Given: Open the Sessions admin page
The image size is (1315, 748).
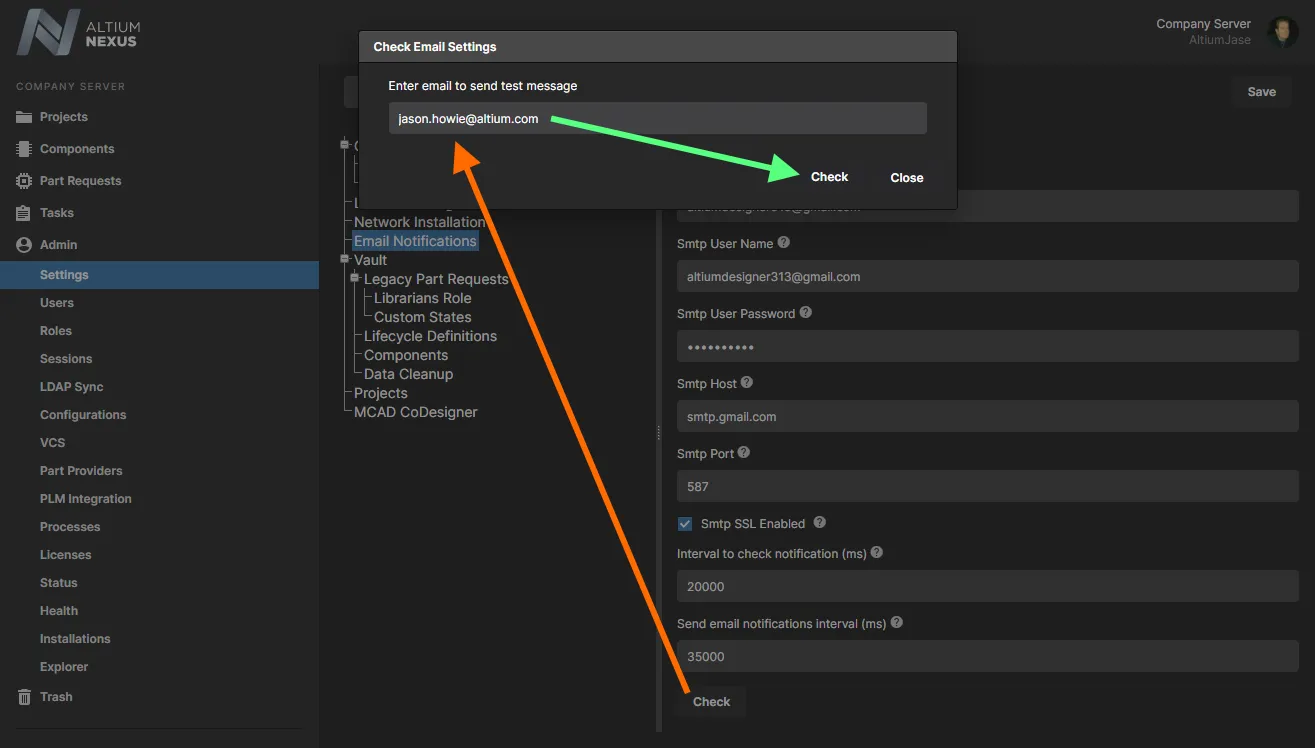Looking at the screenshot, I should coord(66,359).
